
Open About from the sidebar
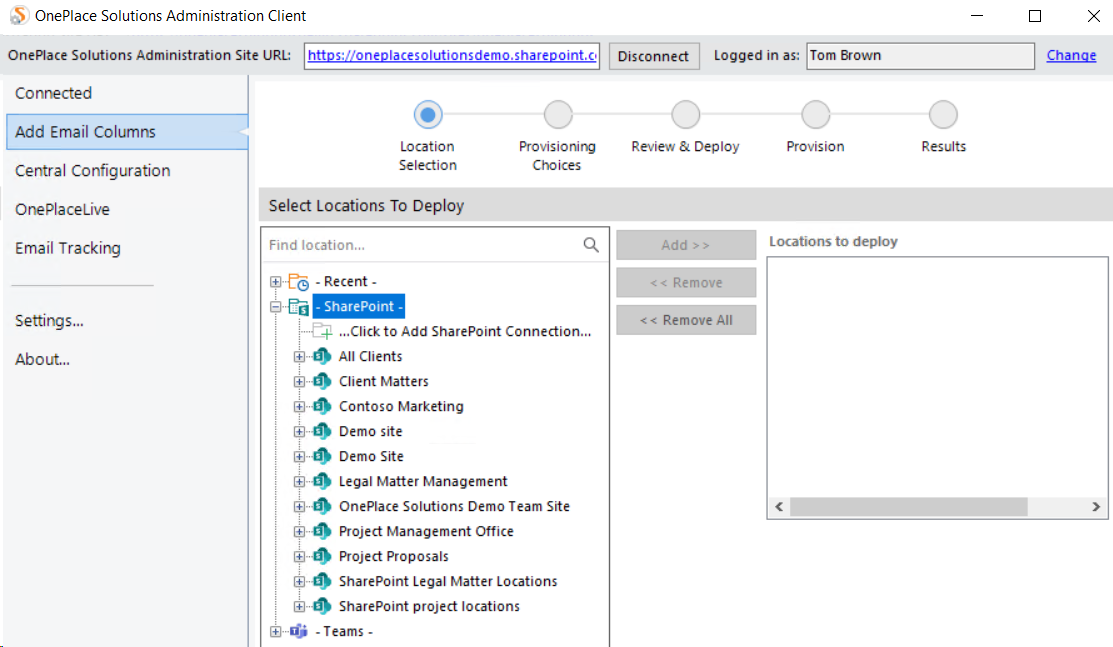[x=43, y=359]
